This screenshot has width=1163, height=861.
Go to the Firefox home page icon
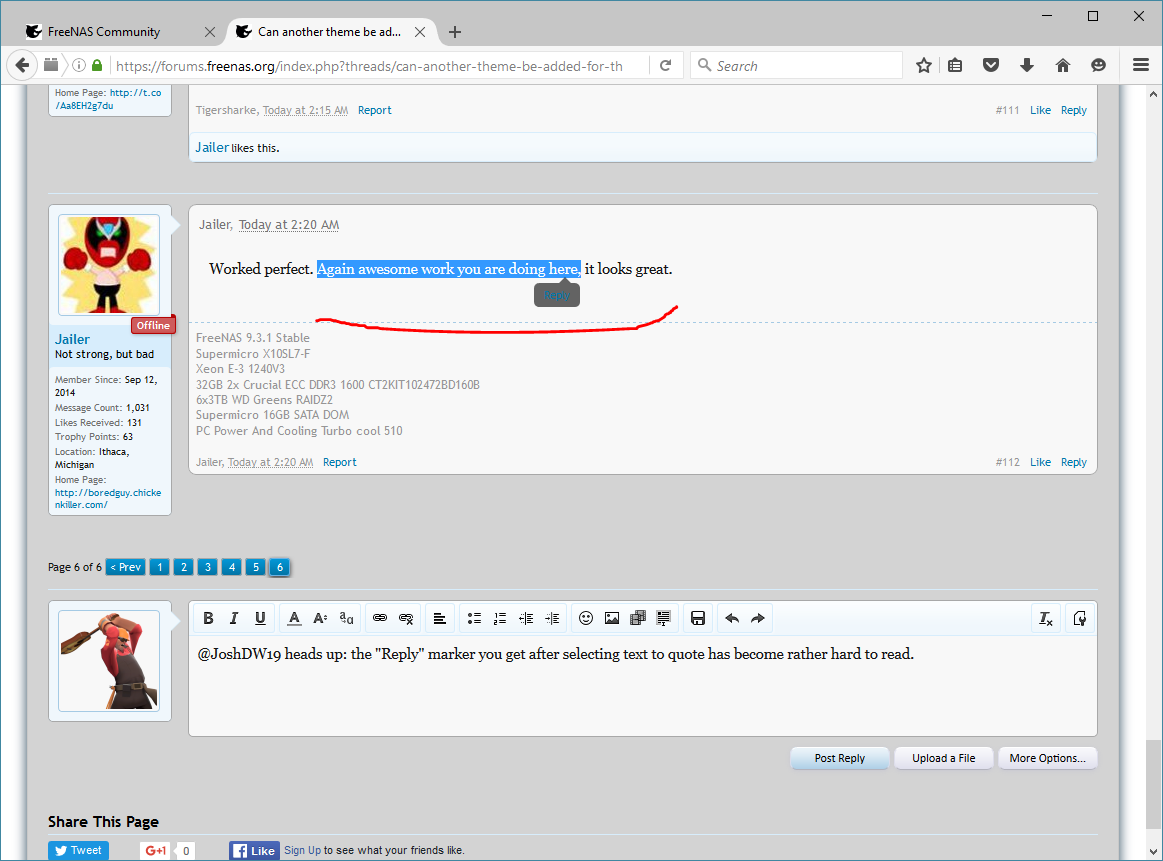point(1063,65)
